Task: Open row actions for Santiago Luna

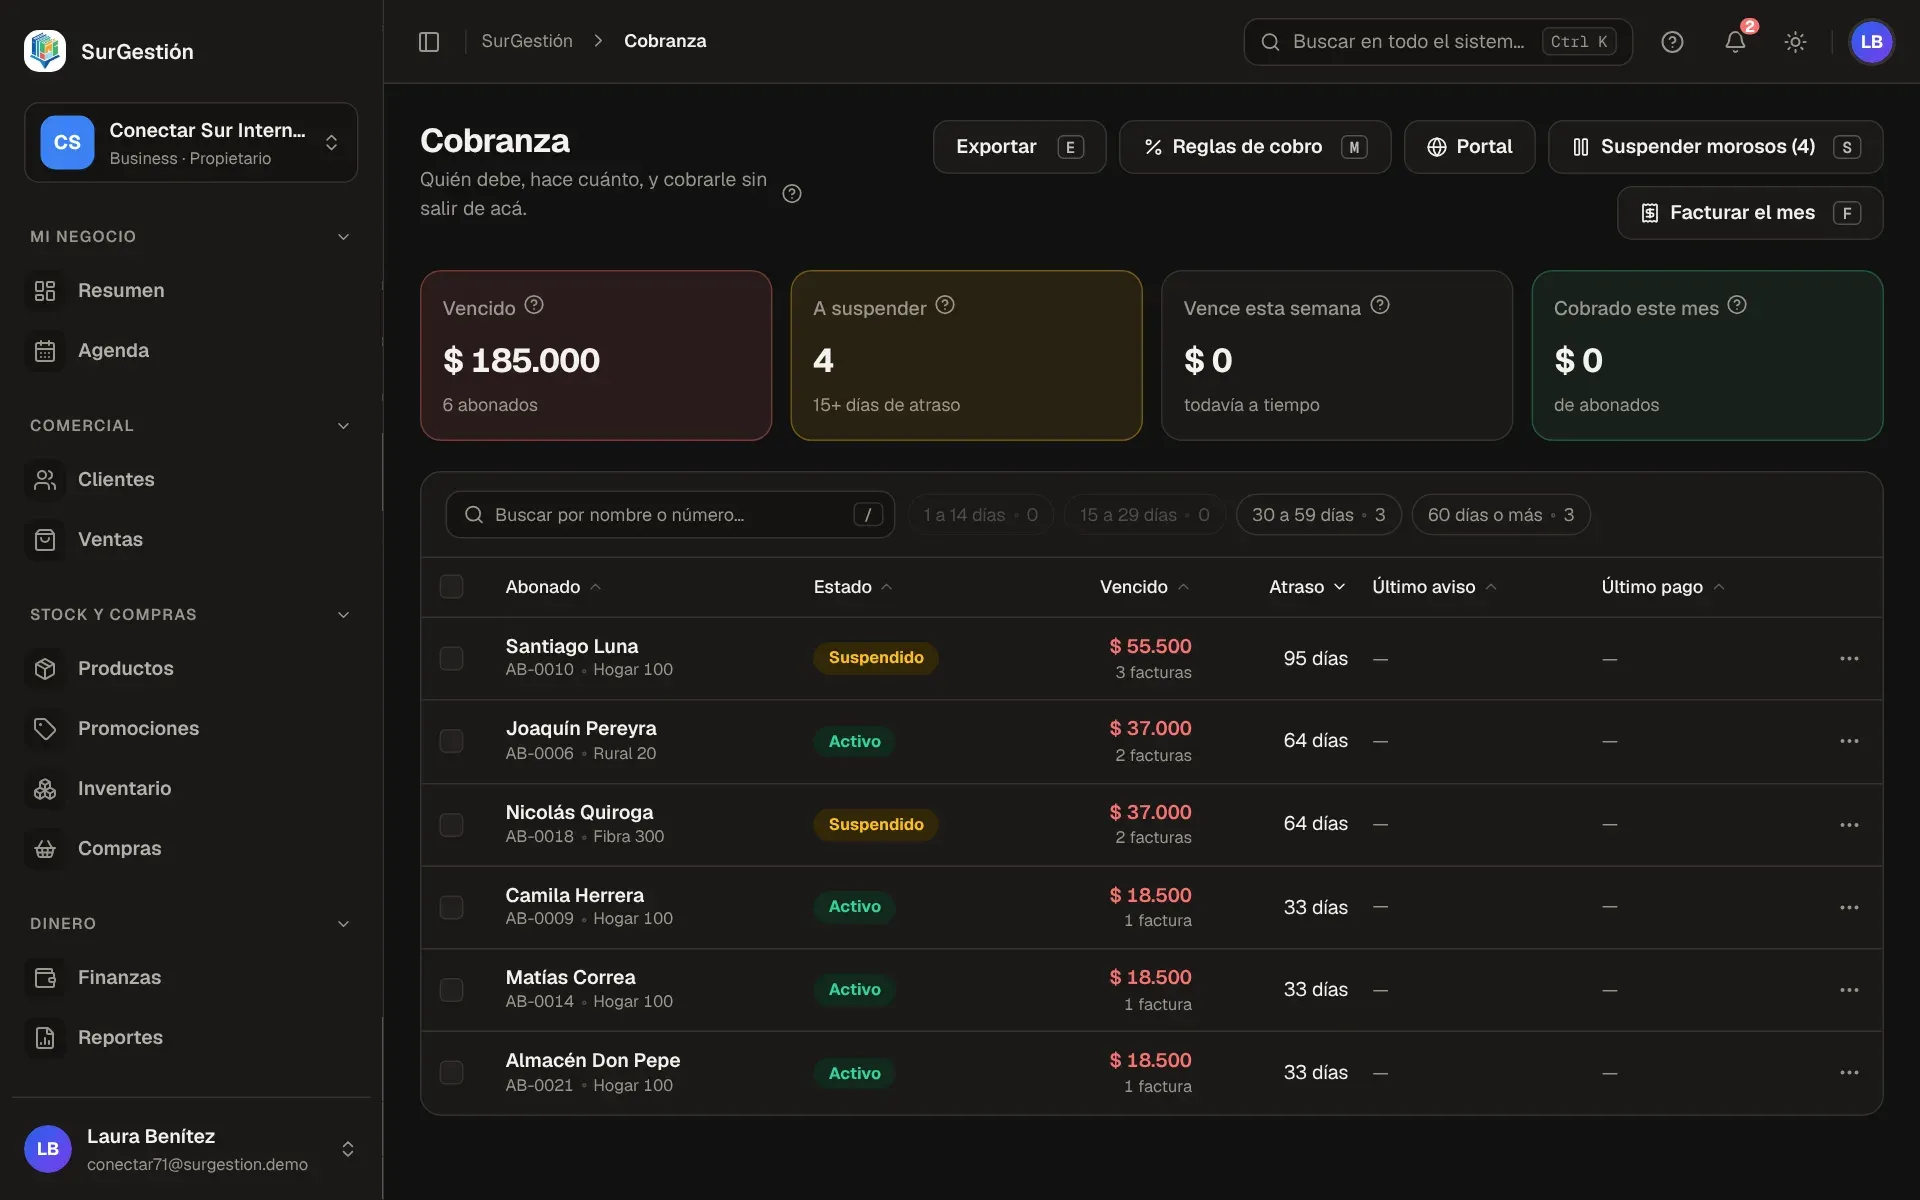Action: 1849,658
